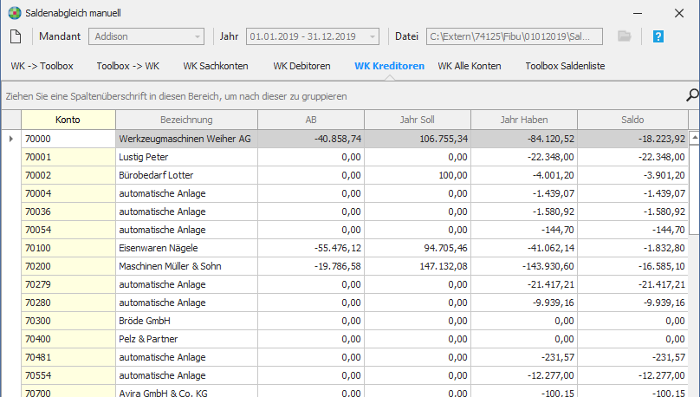Click the Saldo value -22.348,00
Screen dimensions: 700x397
(633, 157)
